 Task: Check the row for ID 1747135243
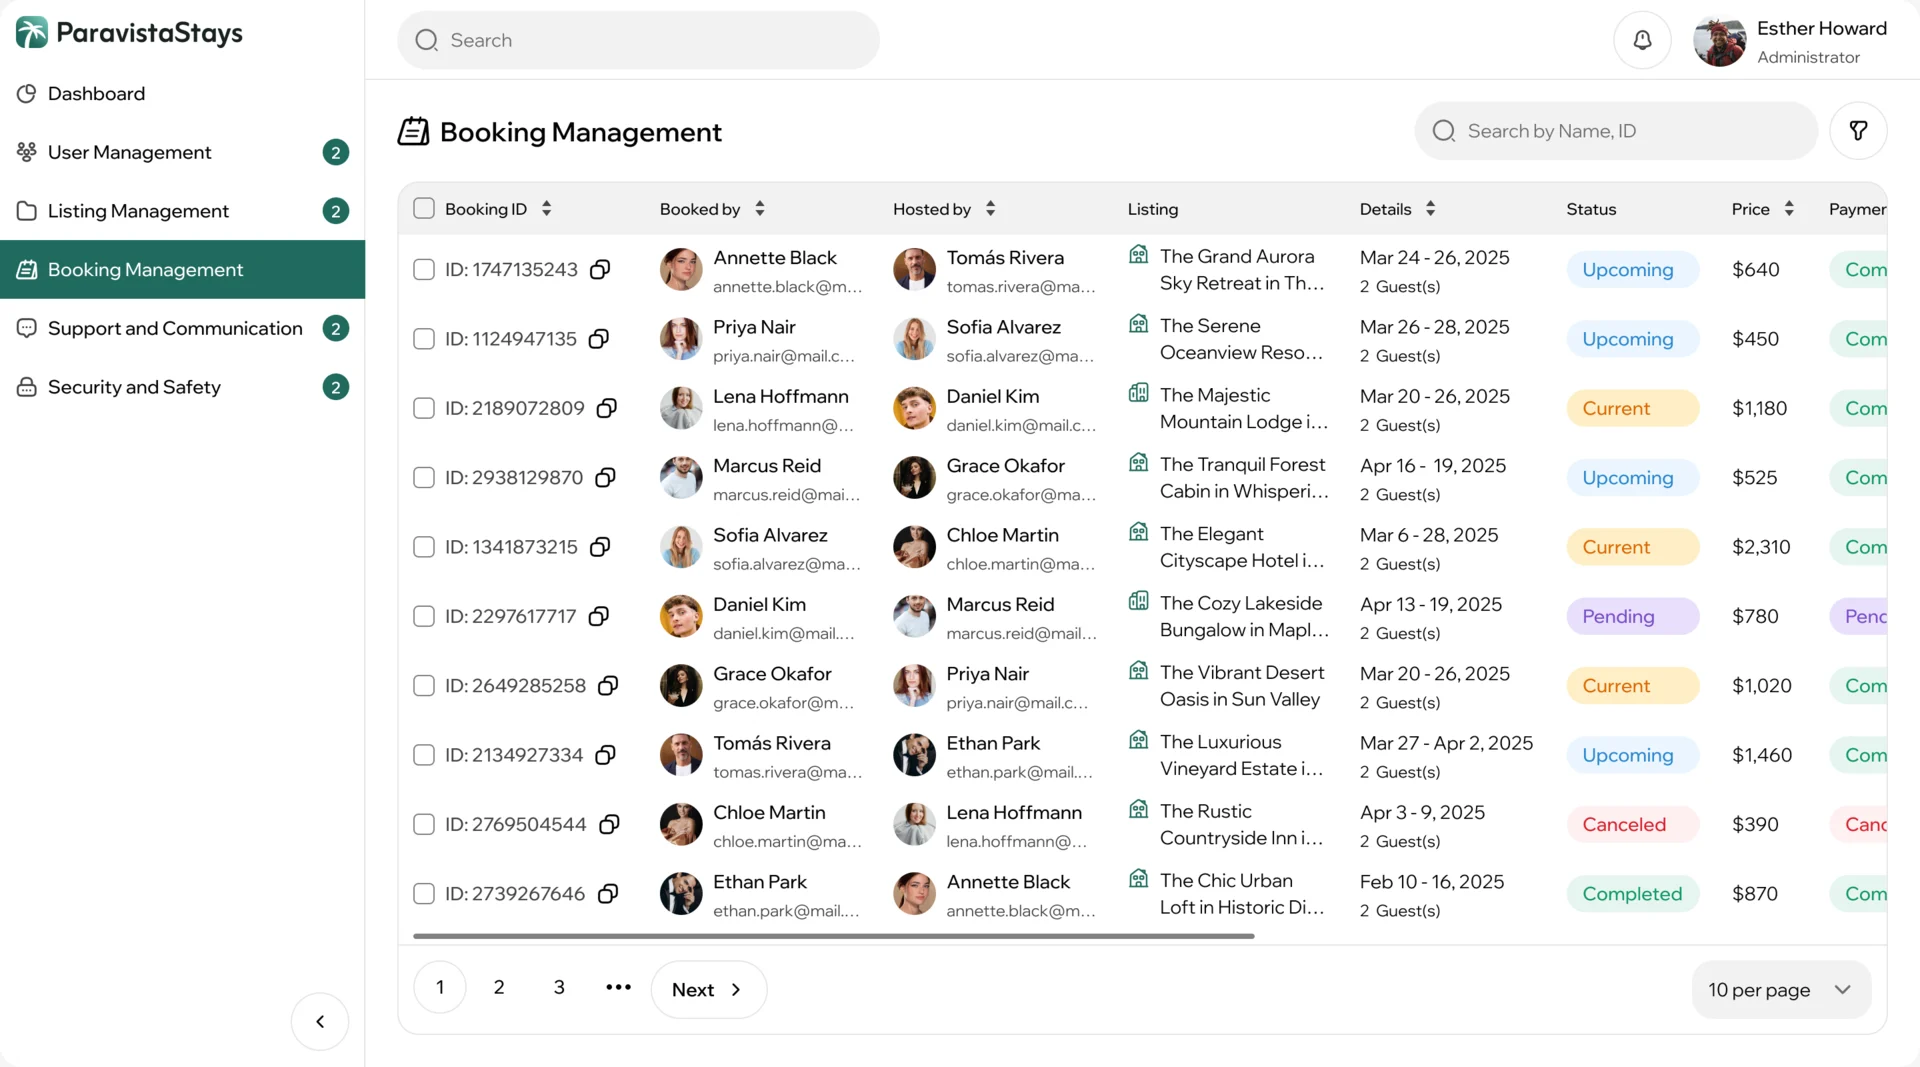[x=424, y=270]
